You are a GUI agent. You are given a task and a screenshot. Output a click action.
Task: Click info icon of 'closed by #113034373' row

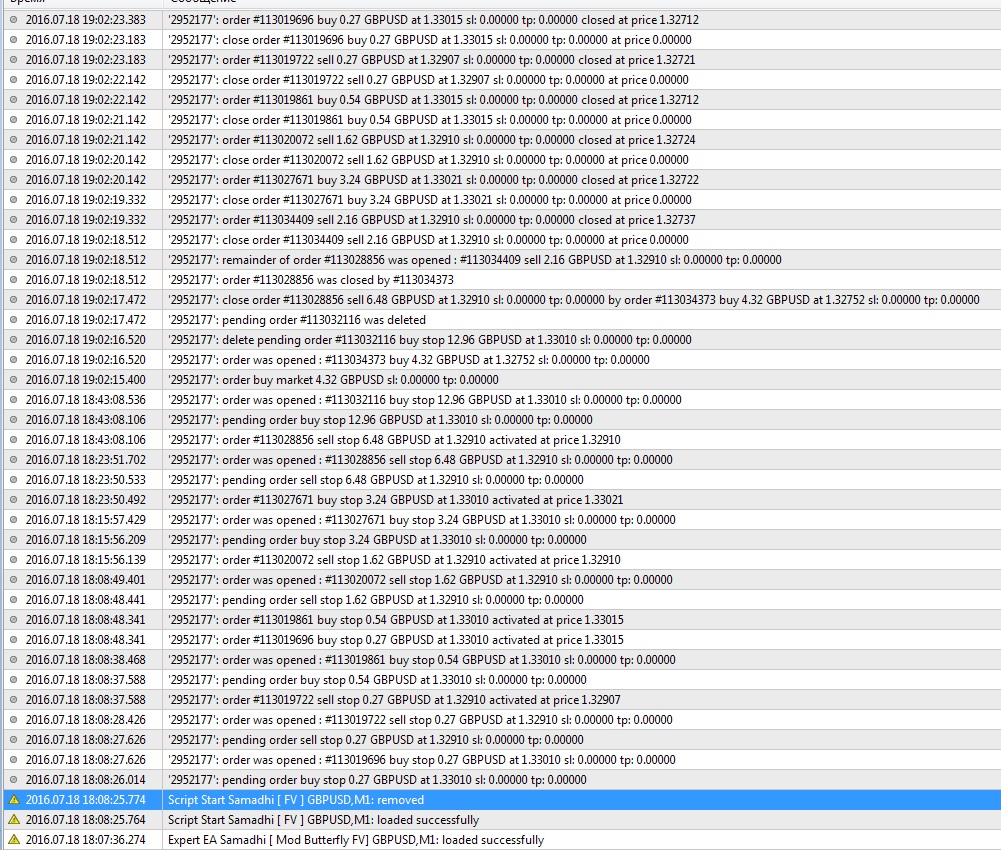coord(13,280)
